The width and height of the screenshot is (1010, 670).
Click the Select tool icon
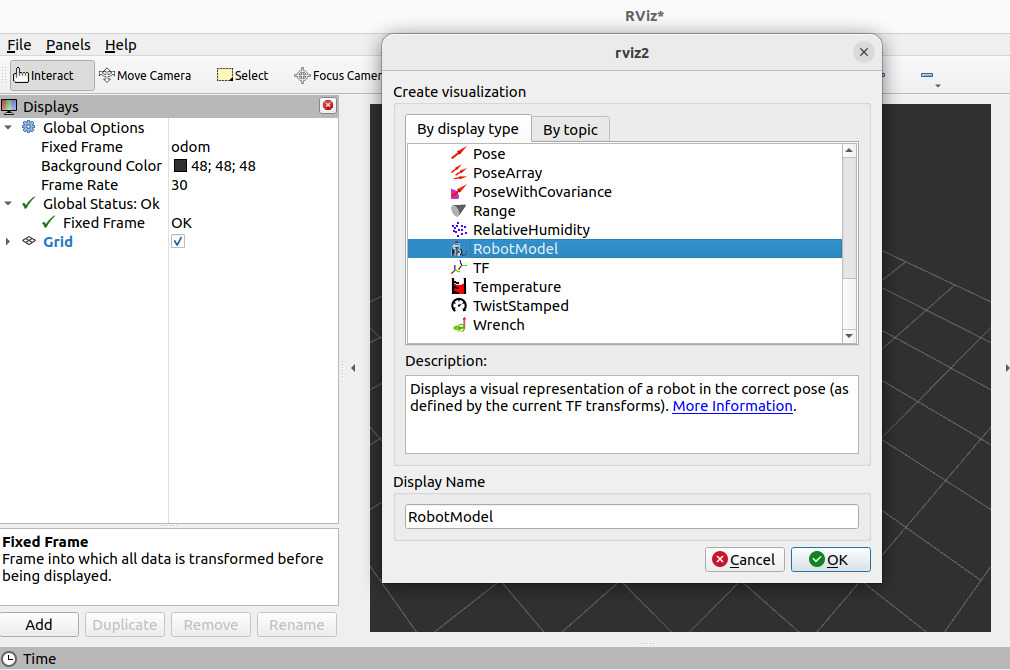click(x=224, y=75)
